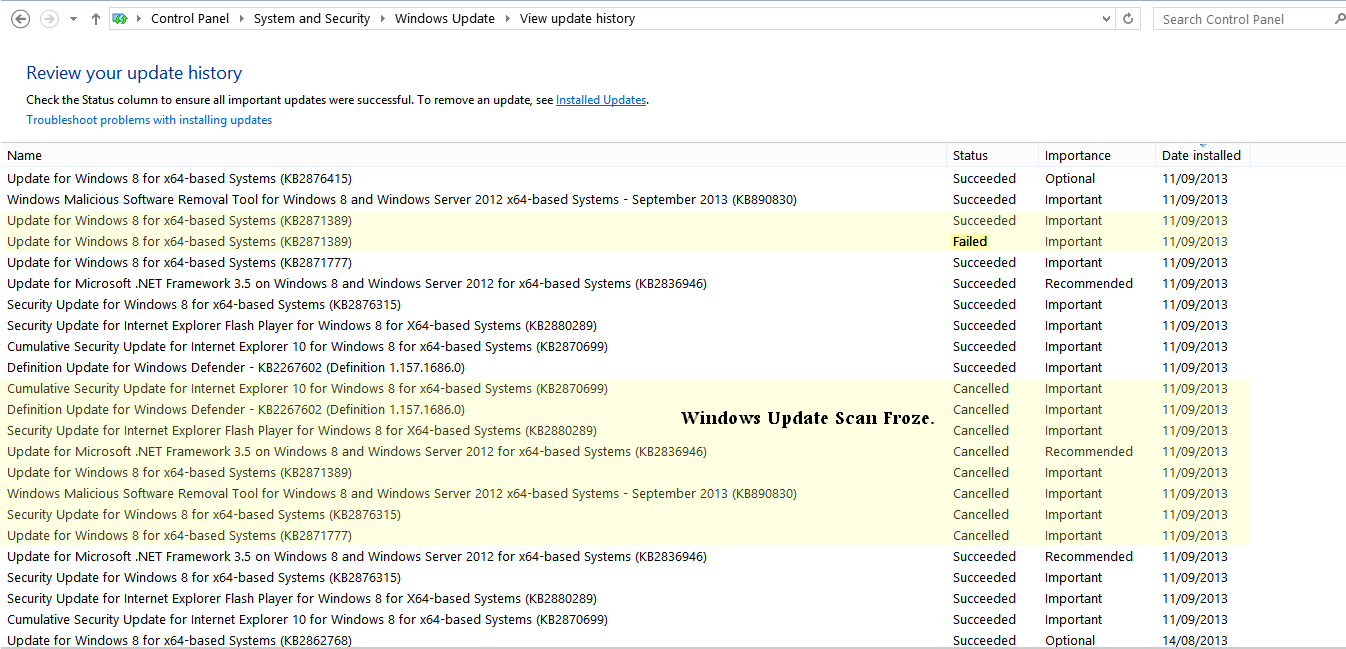The image size is (1346, 649).
Task: Expand the address bar history dropdown
Action: click(x=1105, y=19)
